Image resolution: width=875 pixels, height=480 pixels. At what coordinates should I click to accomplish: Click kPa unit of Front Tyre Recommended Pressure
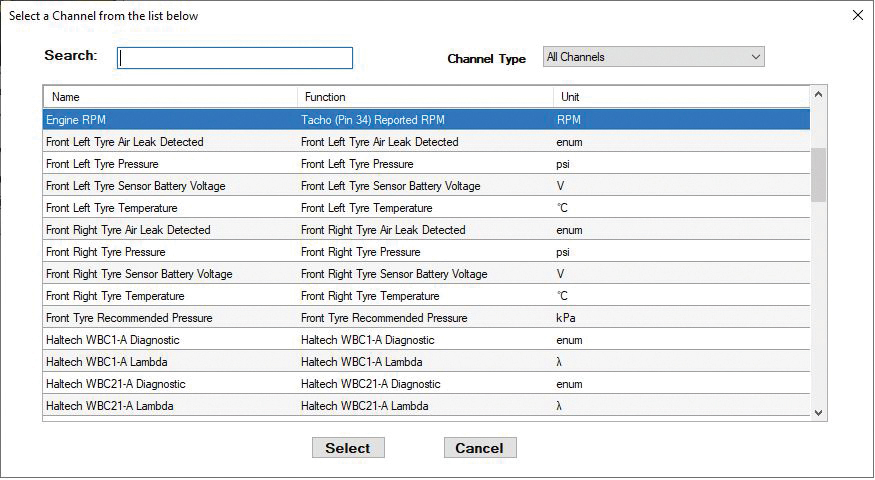pos(566,318)
